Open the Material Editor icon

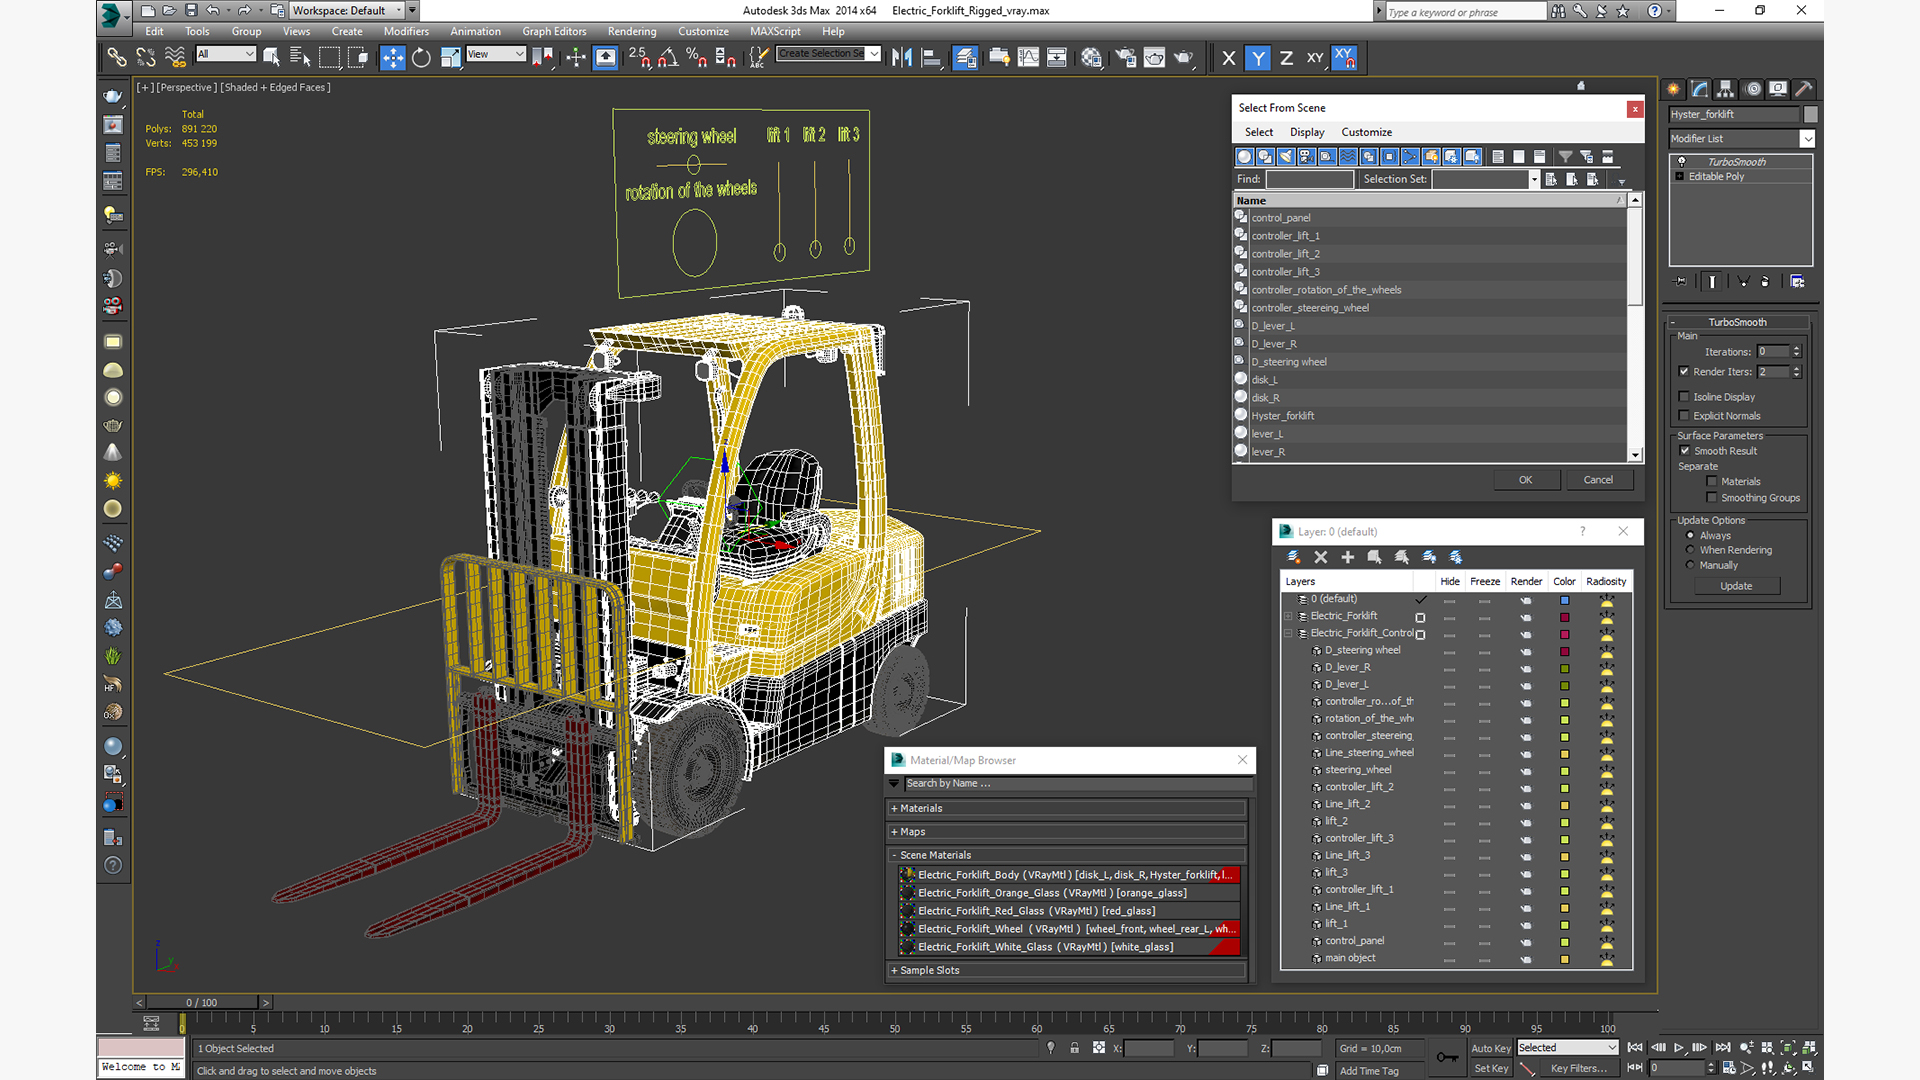point(1091,58)
